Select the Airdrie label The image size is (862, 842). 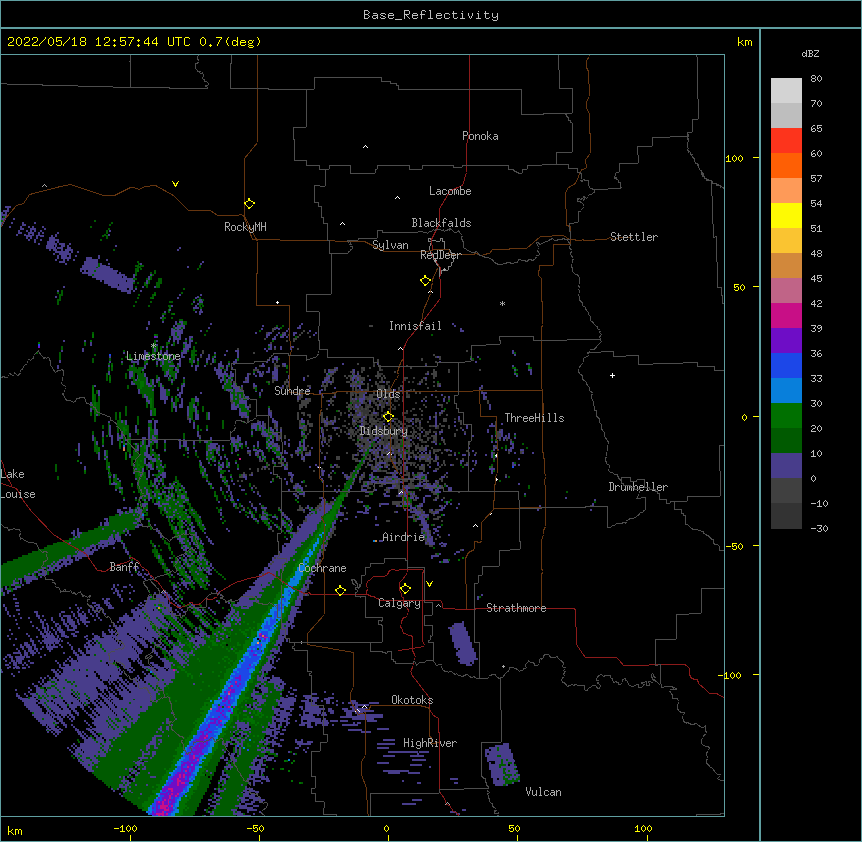(x=404, y=537)
